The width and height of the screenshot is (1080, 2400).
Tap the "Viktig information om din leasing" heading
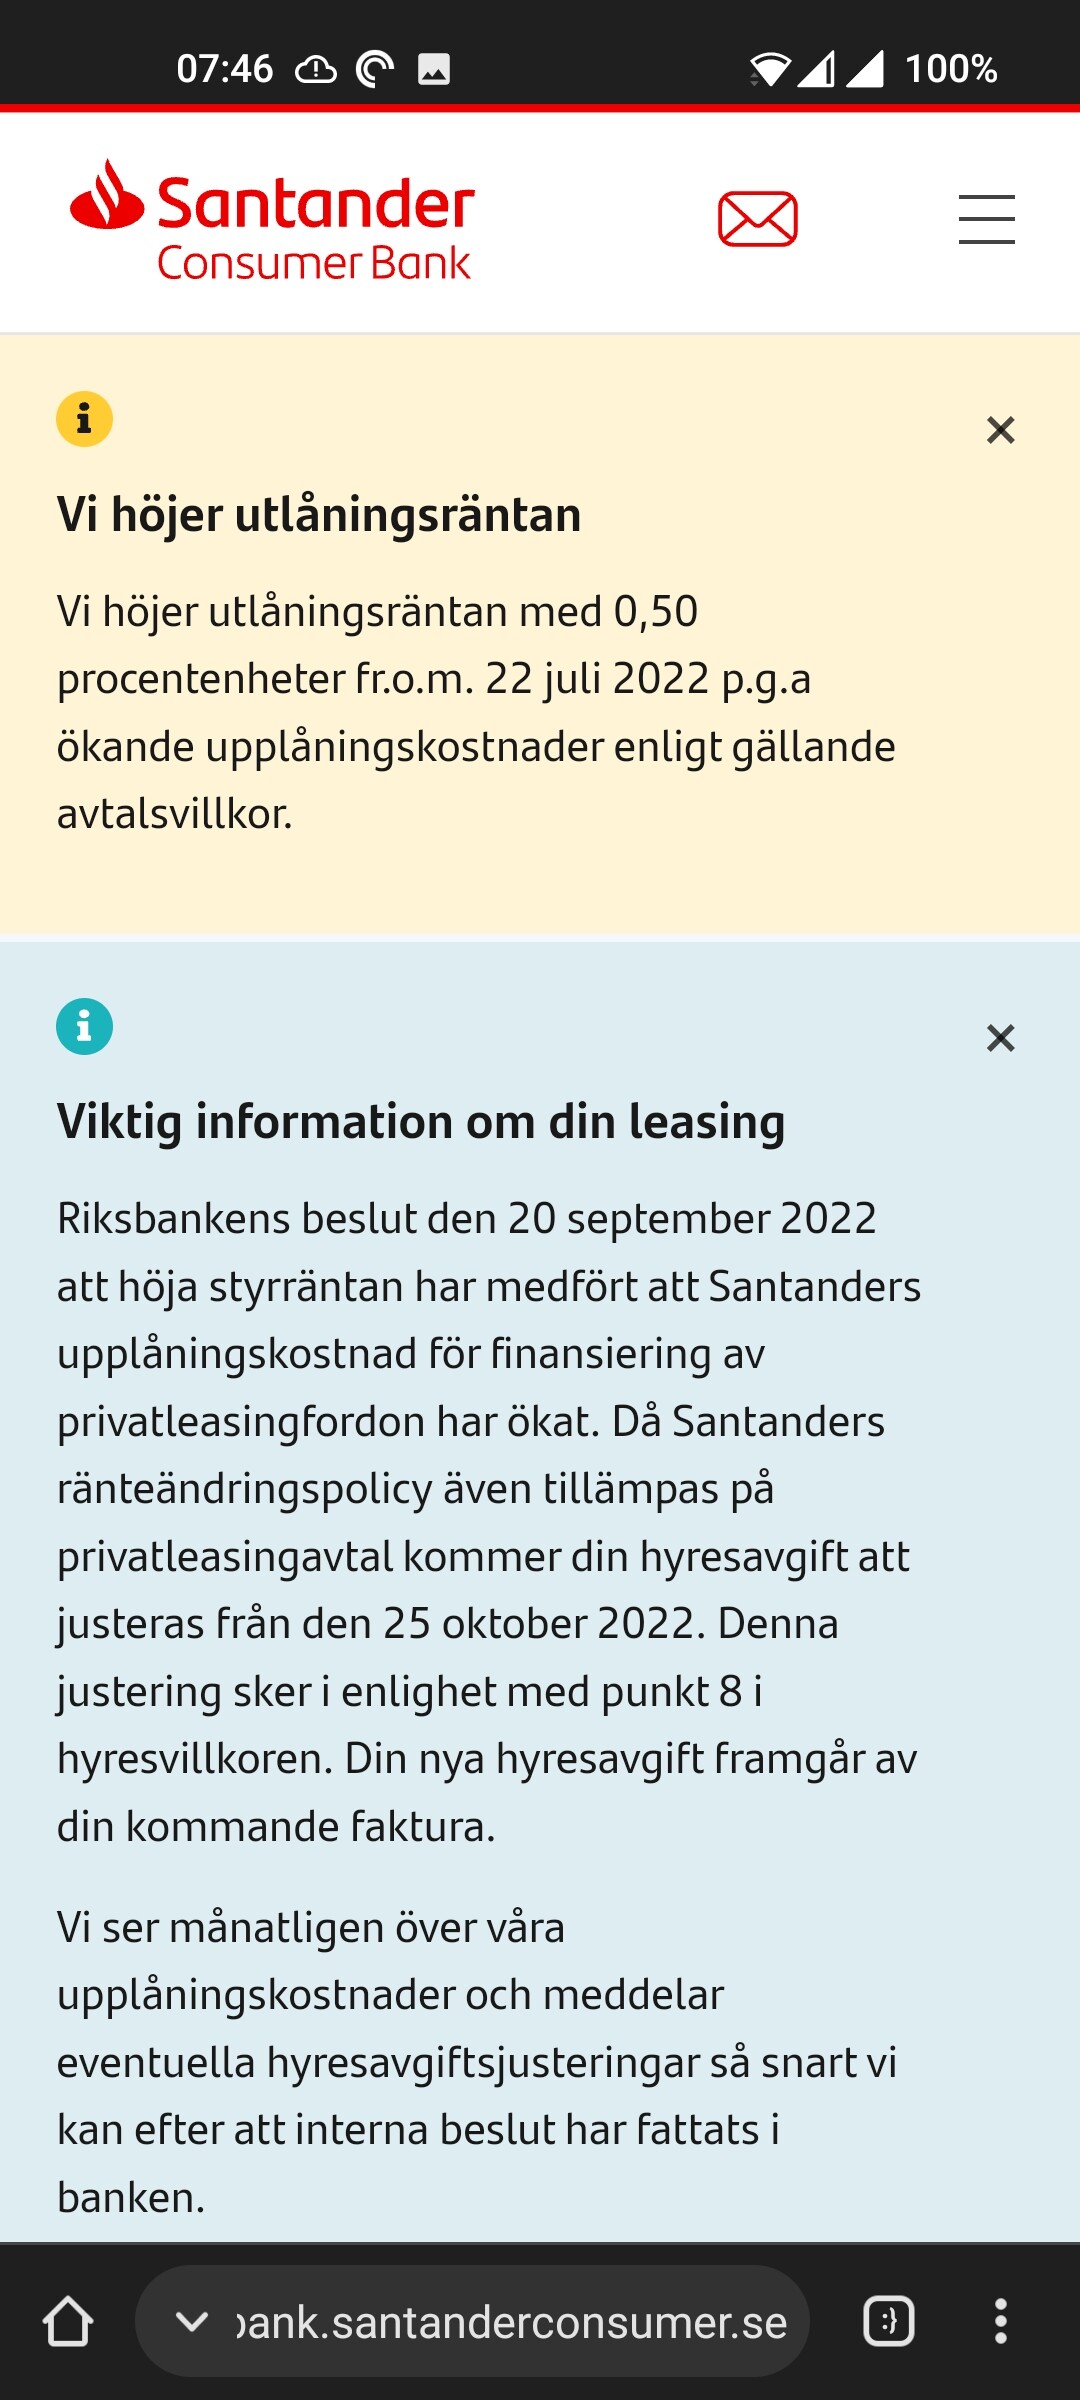[x=420, y=1122]
